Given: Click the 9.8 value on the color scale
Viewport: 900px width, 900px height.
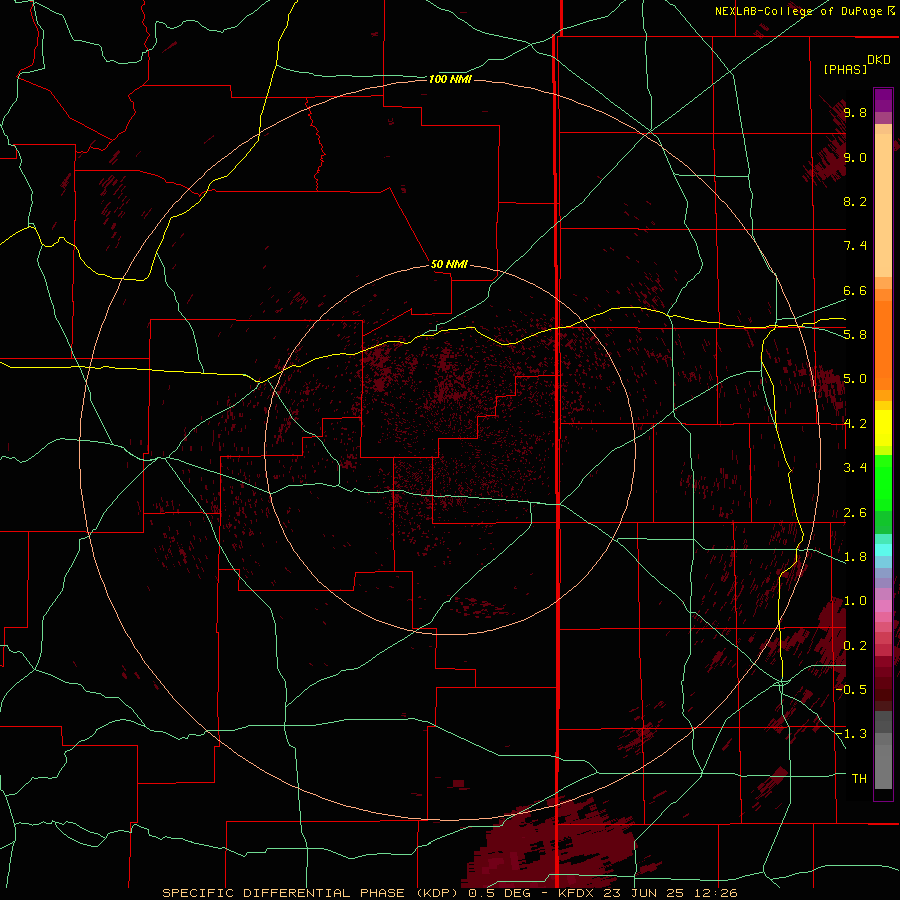Looking at the screenshot, I should click(x=855, y=112).
